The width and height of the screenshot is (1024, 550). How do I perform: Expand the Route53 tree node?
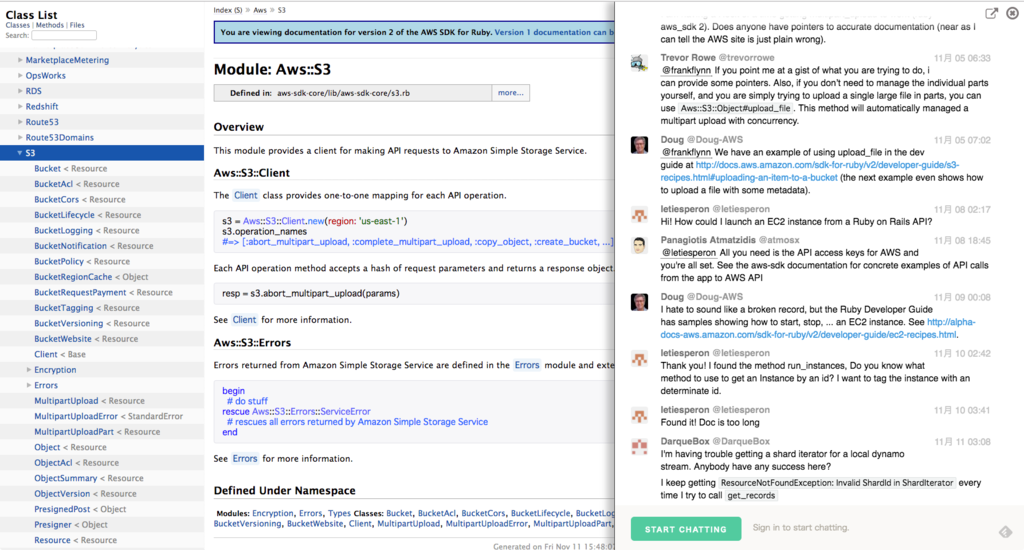(x=20, y=121)
